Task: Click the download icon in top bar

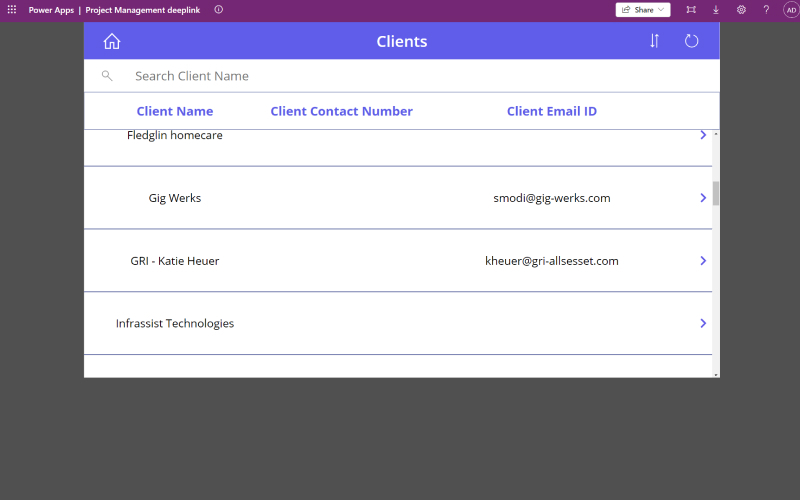Action: (716, 10)
